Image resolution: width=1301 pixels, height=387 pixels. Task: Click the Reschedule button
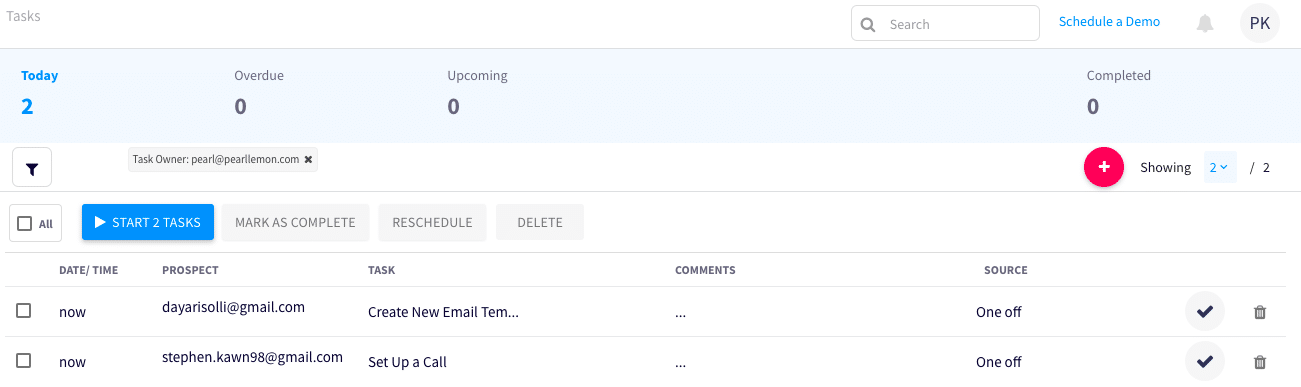pyautogui.click(x=432, y=222)
